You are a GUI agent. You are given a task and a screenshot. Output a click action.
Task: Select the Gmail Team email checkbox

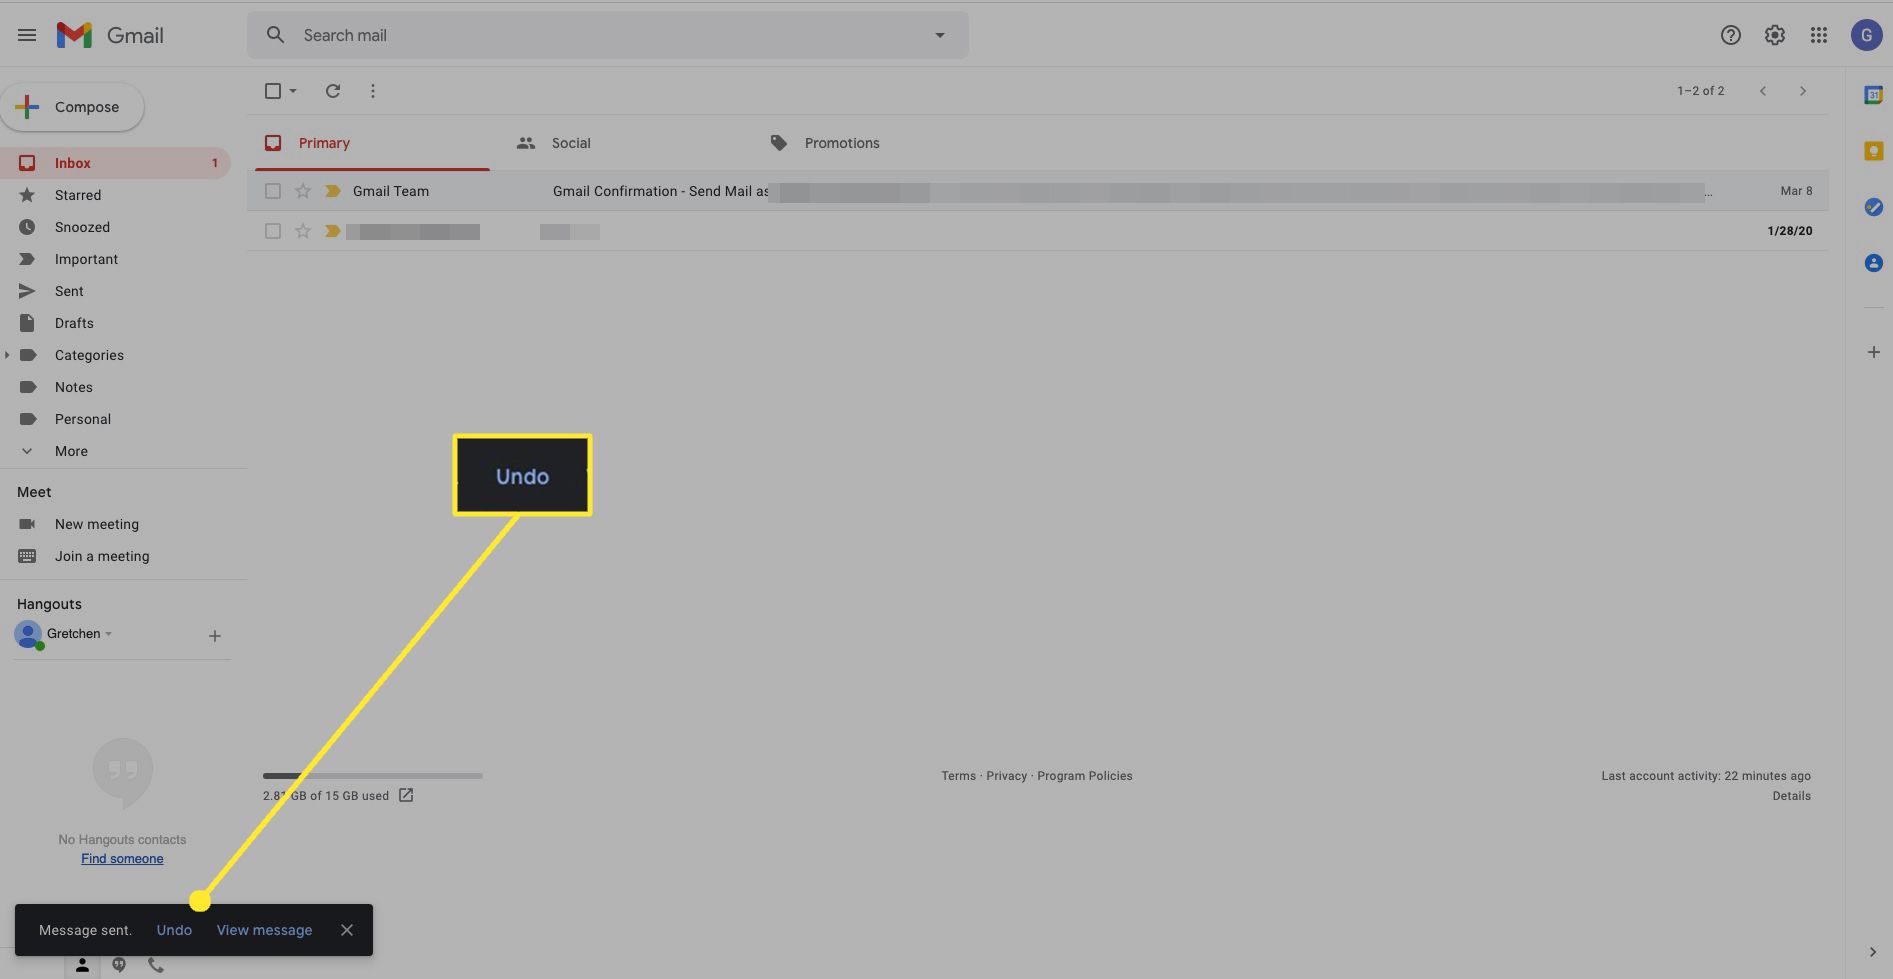click(x=272, y=191)
